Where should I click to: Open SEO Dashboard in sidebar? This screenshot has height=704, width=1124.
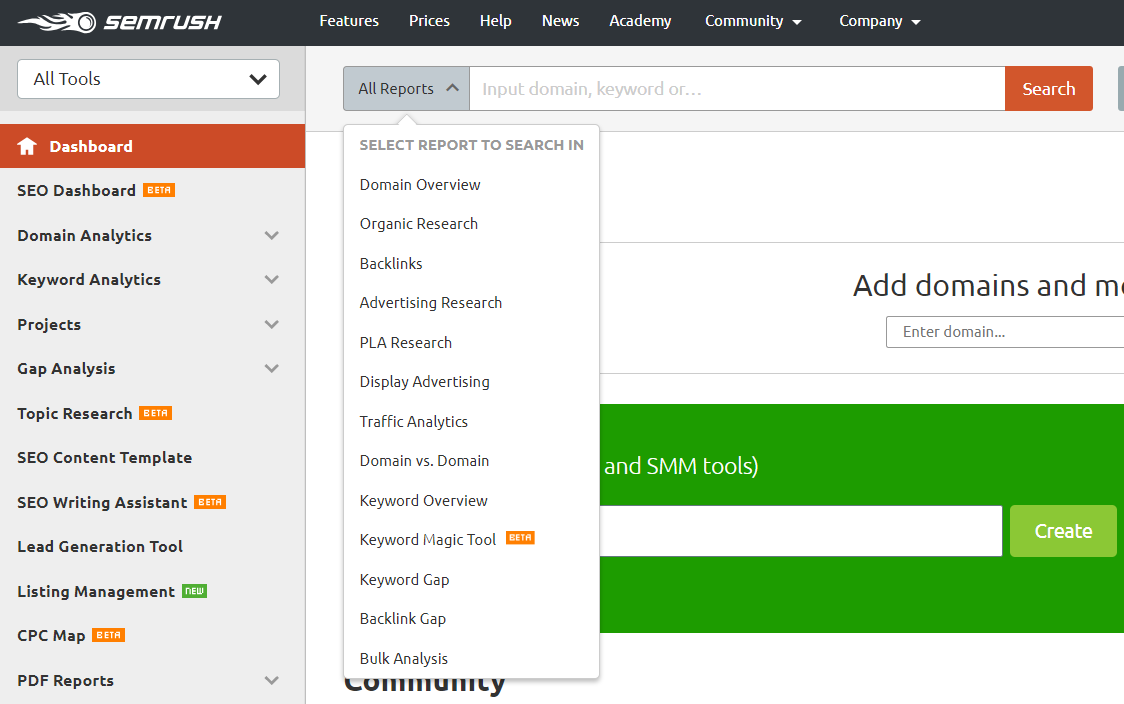coord(76,190)
